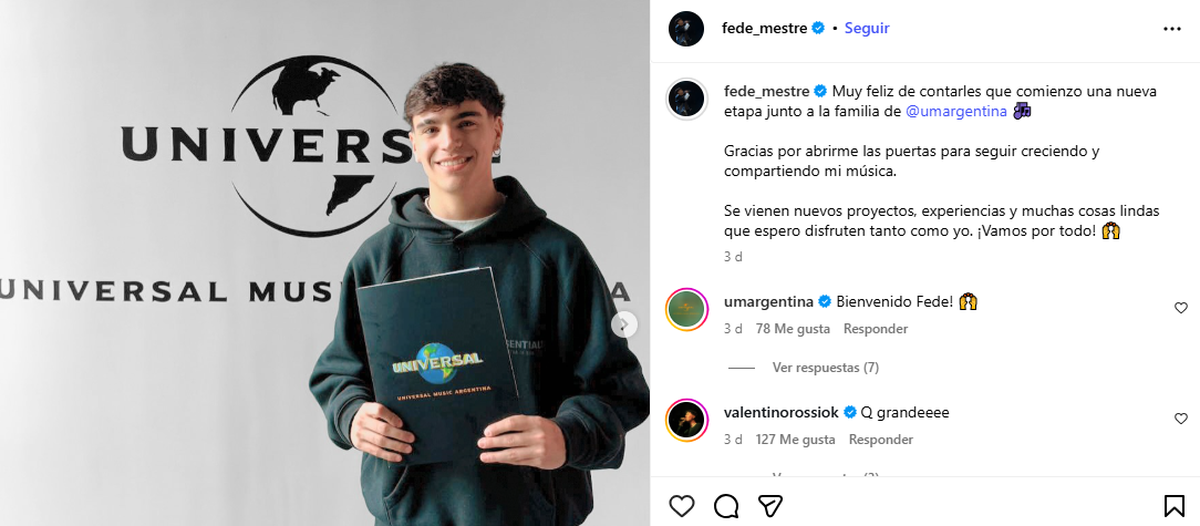Viewport: 1200px width, 526px height.
Task: Save the post with the bookmark icon
Action: coord(1174,505)
